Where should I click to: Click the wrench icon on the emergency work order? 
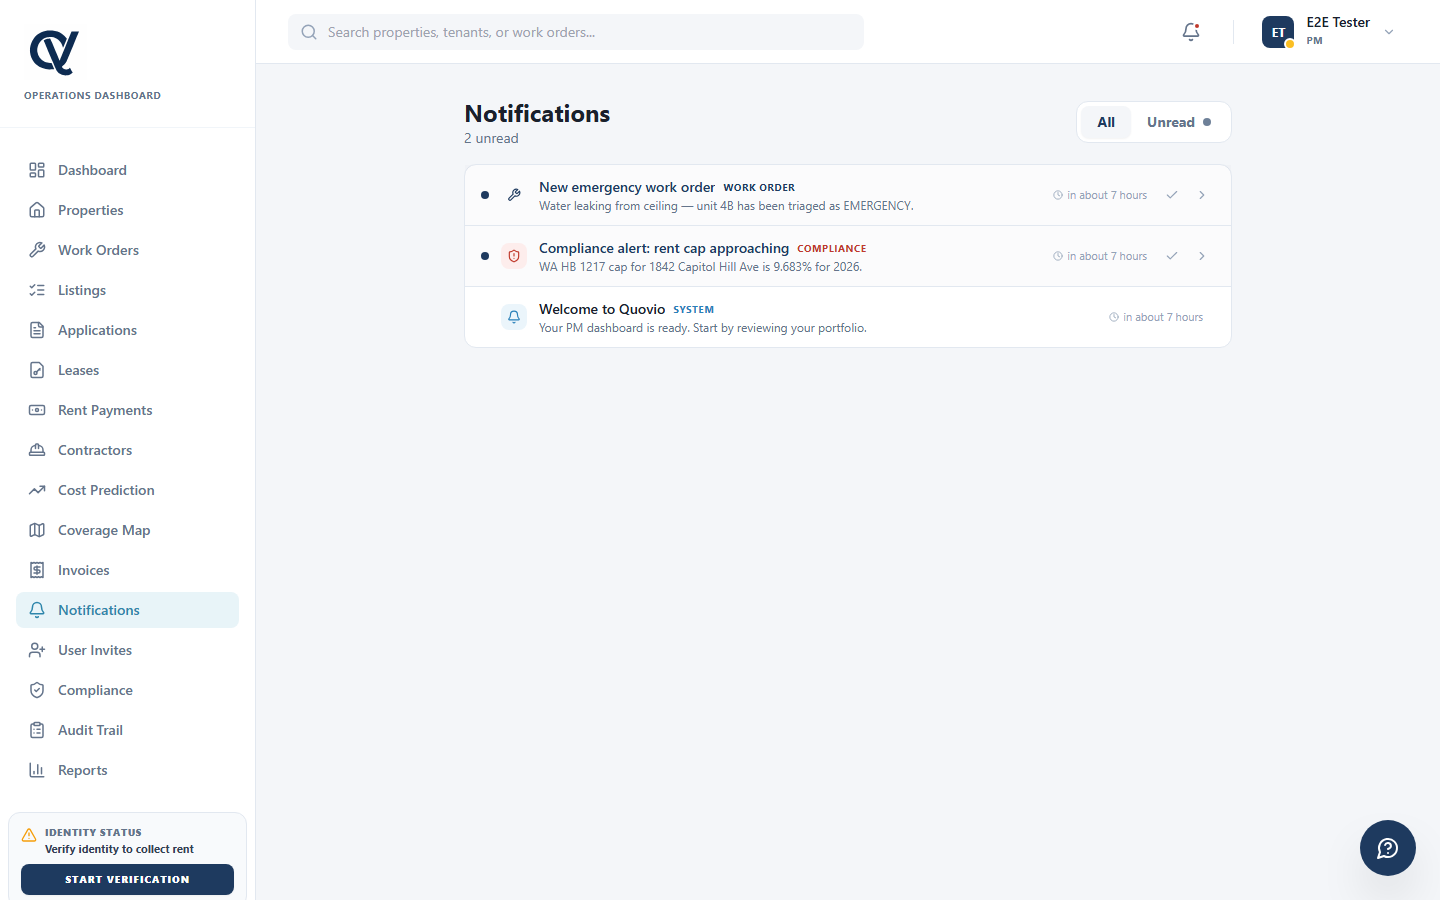pos(514,194)
